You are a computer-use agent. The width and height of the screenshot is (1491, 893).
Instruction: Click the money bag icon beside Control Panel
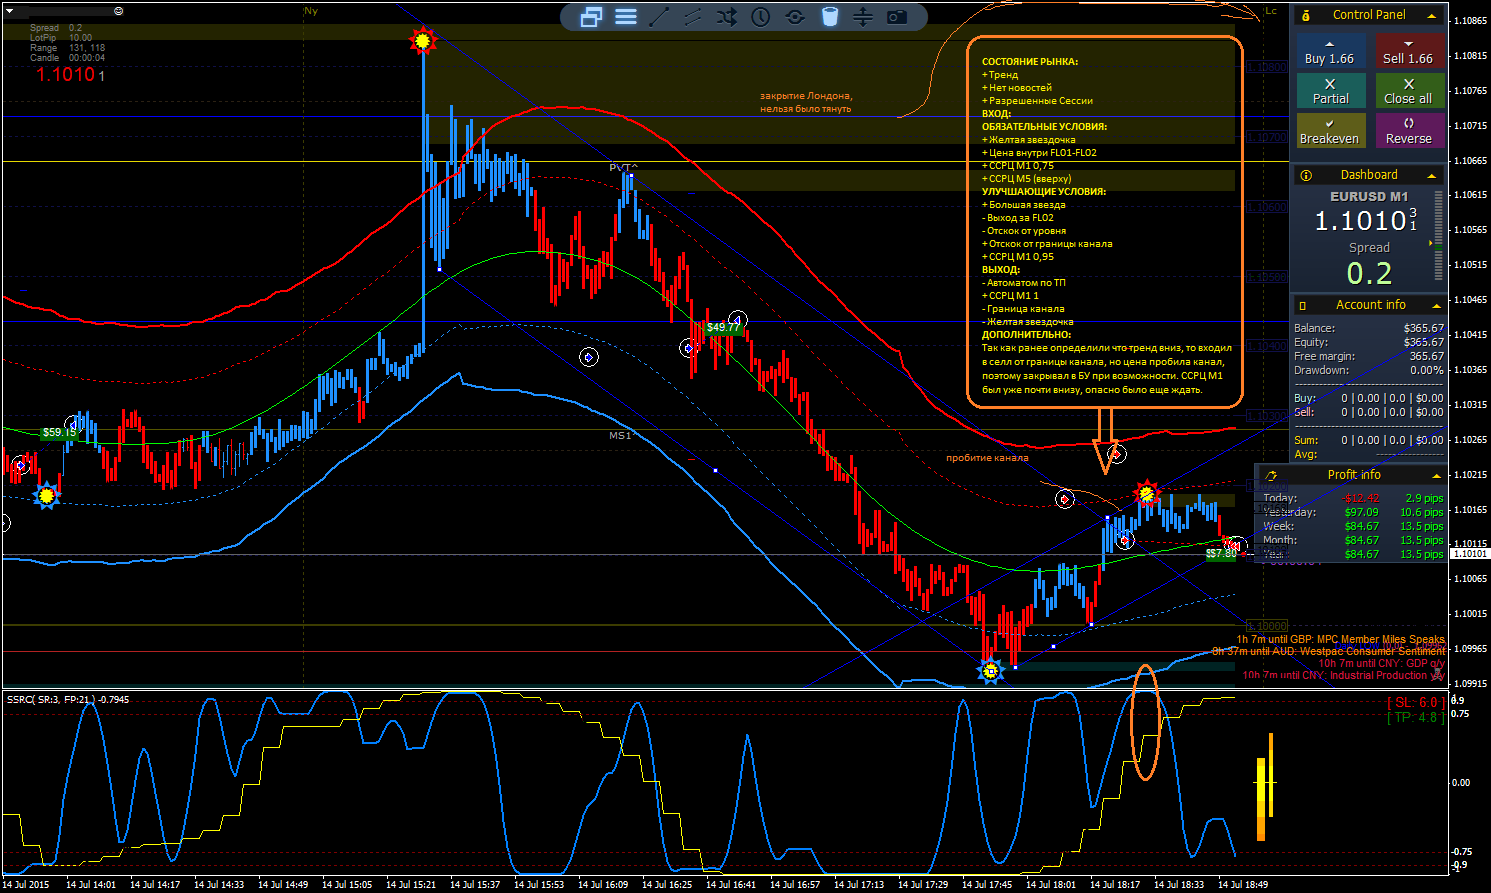1306,15
